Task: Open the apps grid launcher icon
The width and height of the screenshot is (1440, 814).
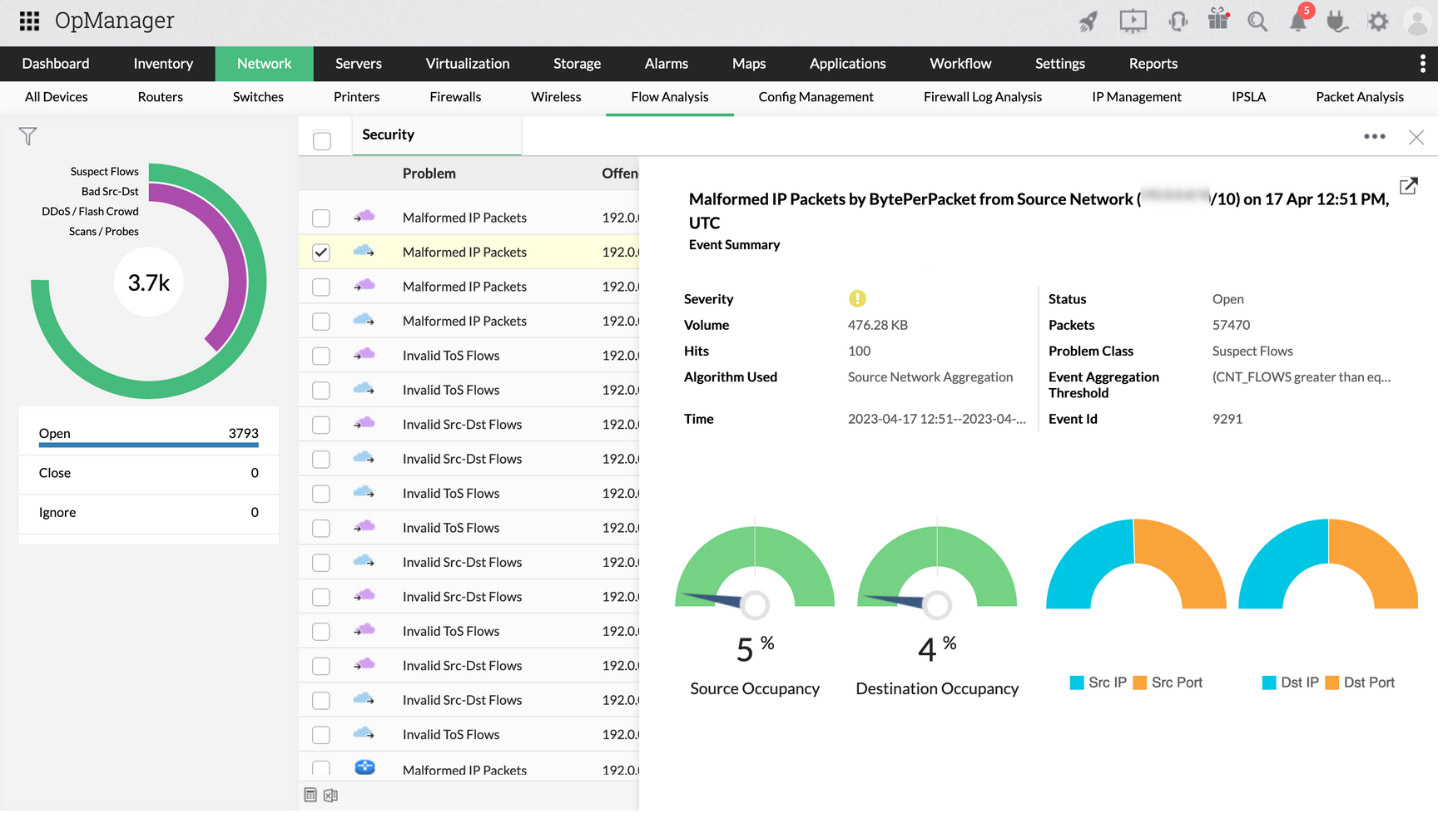Action: point(29,21)
